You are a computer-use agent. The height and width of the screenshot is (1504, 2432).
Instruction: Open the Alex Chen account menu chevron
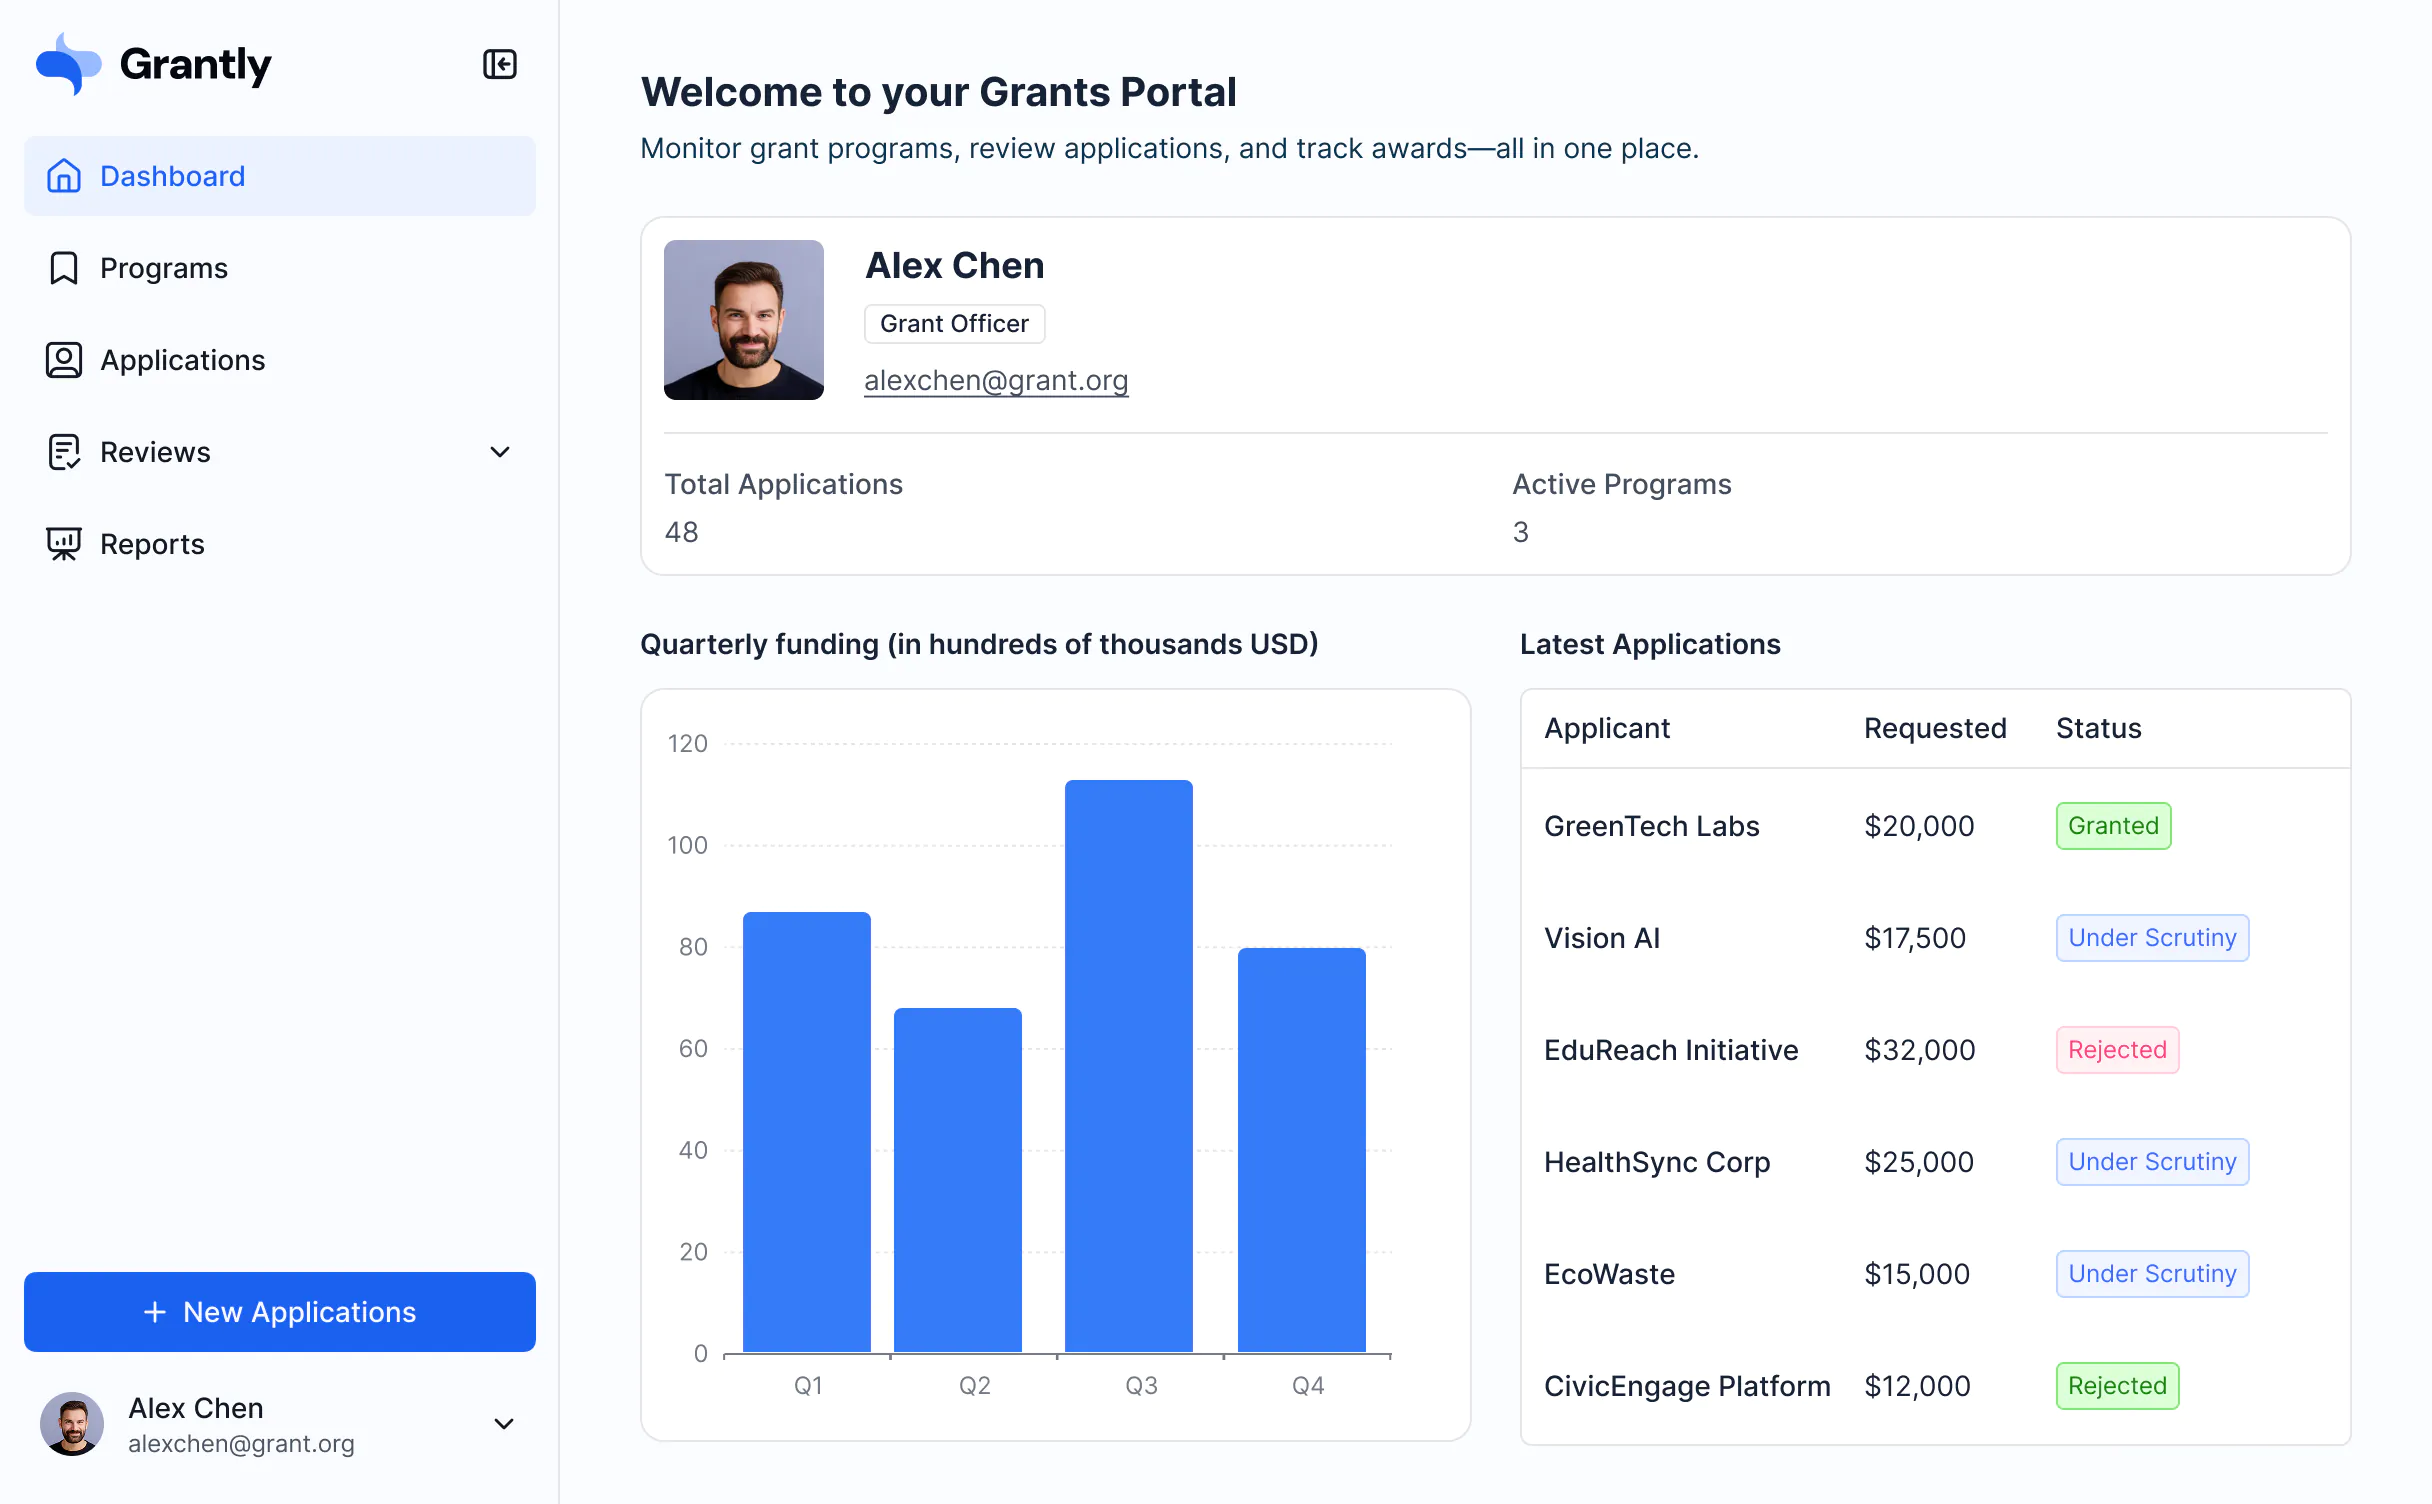tap(504, 1424)
